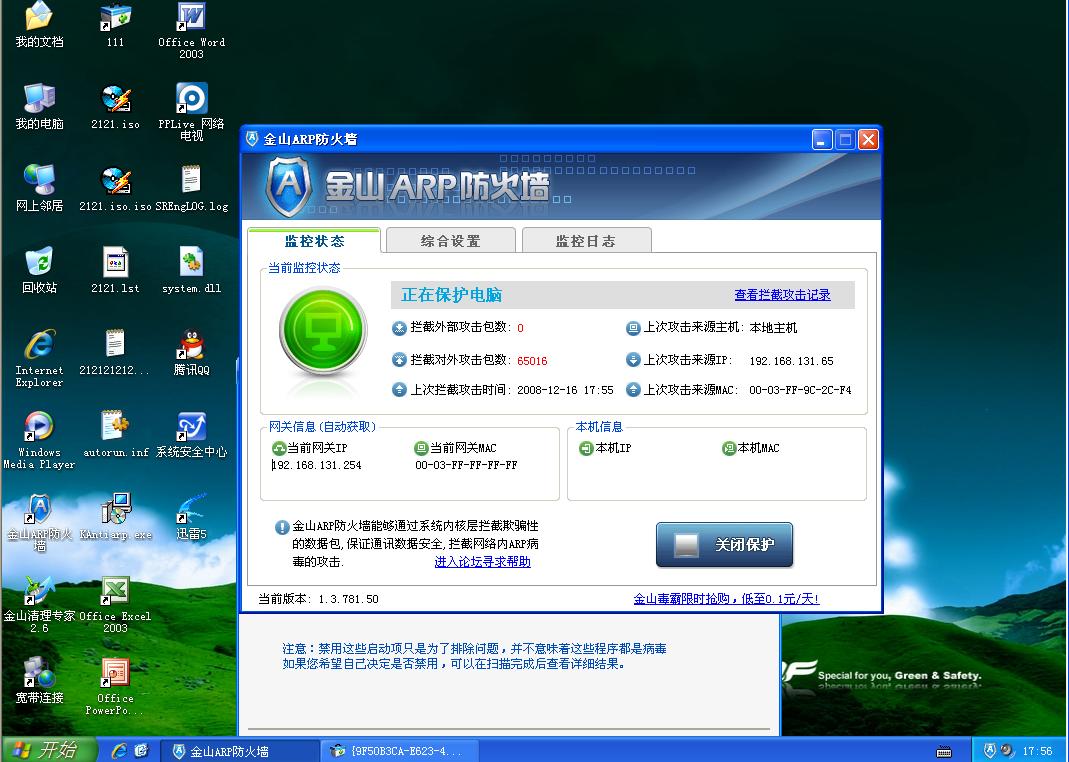Launch PPLive 网络电视 shortcut

(x=192, y=112)
